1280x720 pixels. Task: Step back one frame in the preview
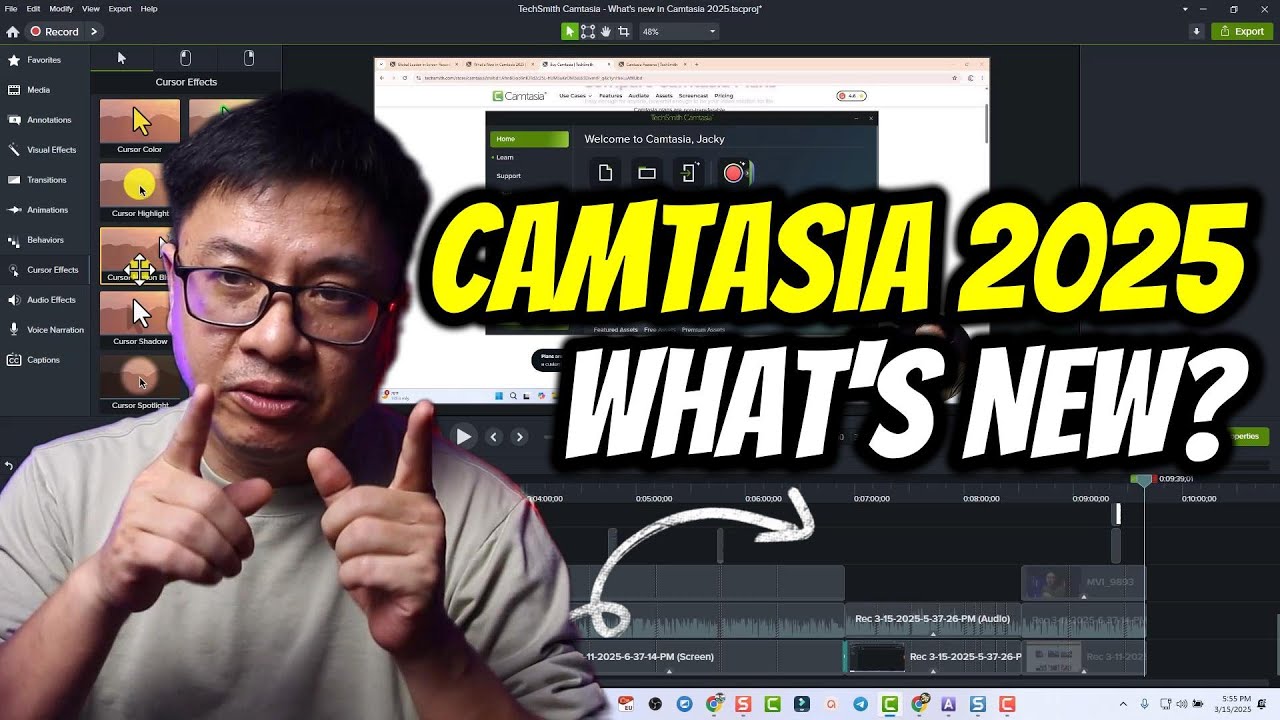pos(493,437)
